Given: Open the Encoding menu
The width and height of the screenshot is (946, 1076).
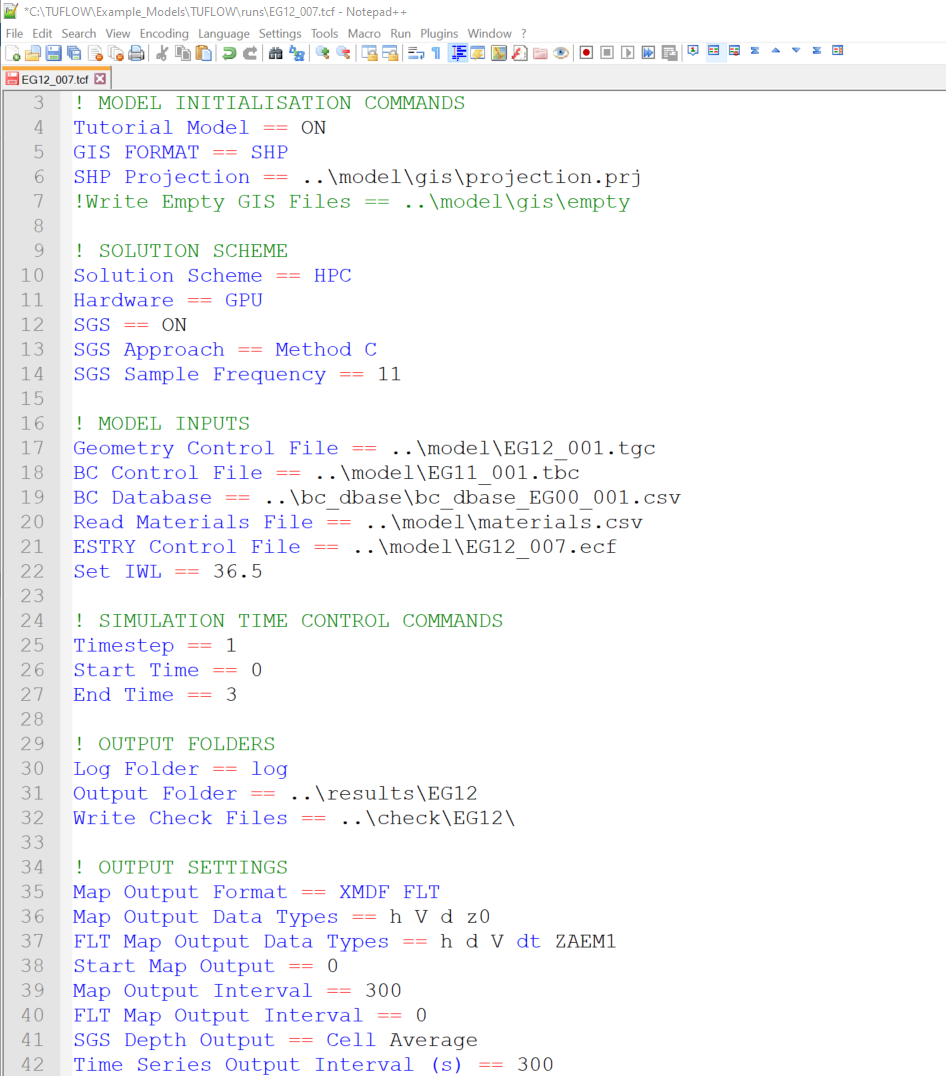Looking at the screenshot, I should (164, 33).
